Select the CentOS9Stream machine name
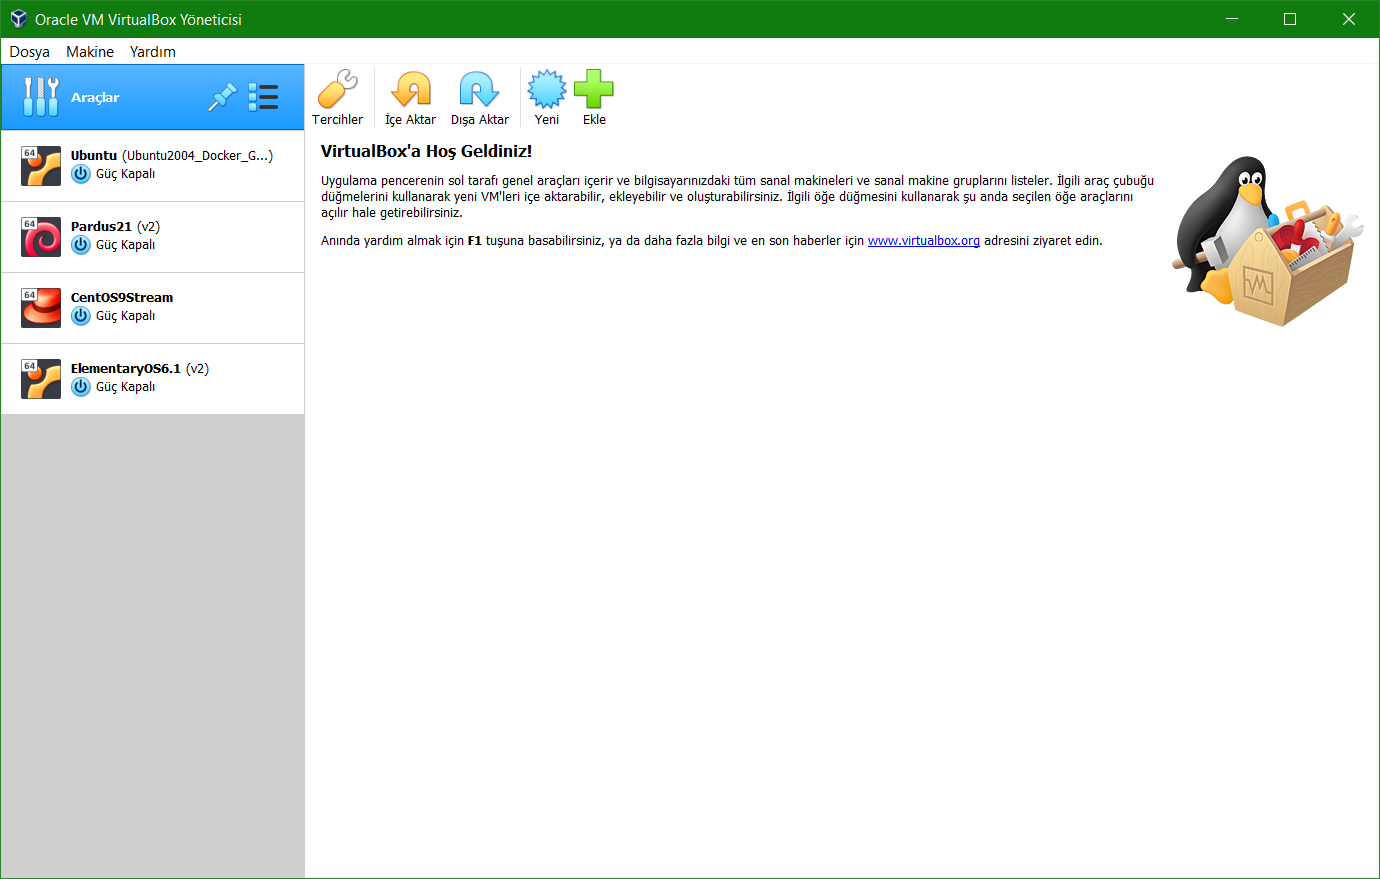Image resolution: width=1380 pixels, height=879 pixels. [x=122, y=298]
